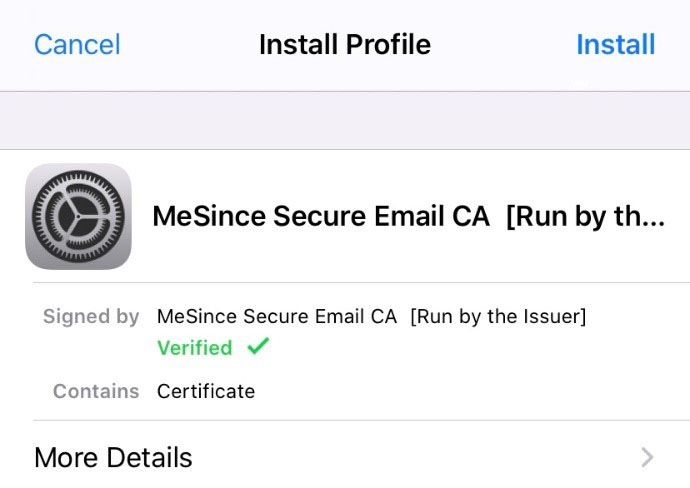Select the Certificate content entry

tap(206, 391)
